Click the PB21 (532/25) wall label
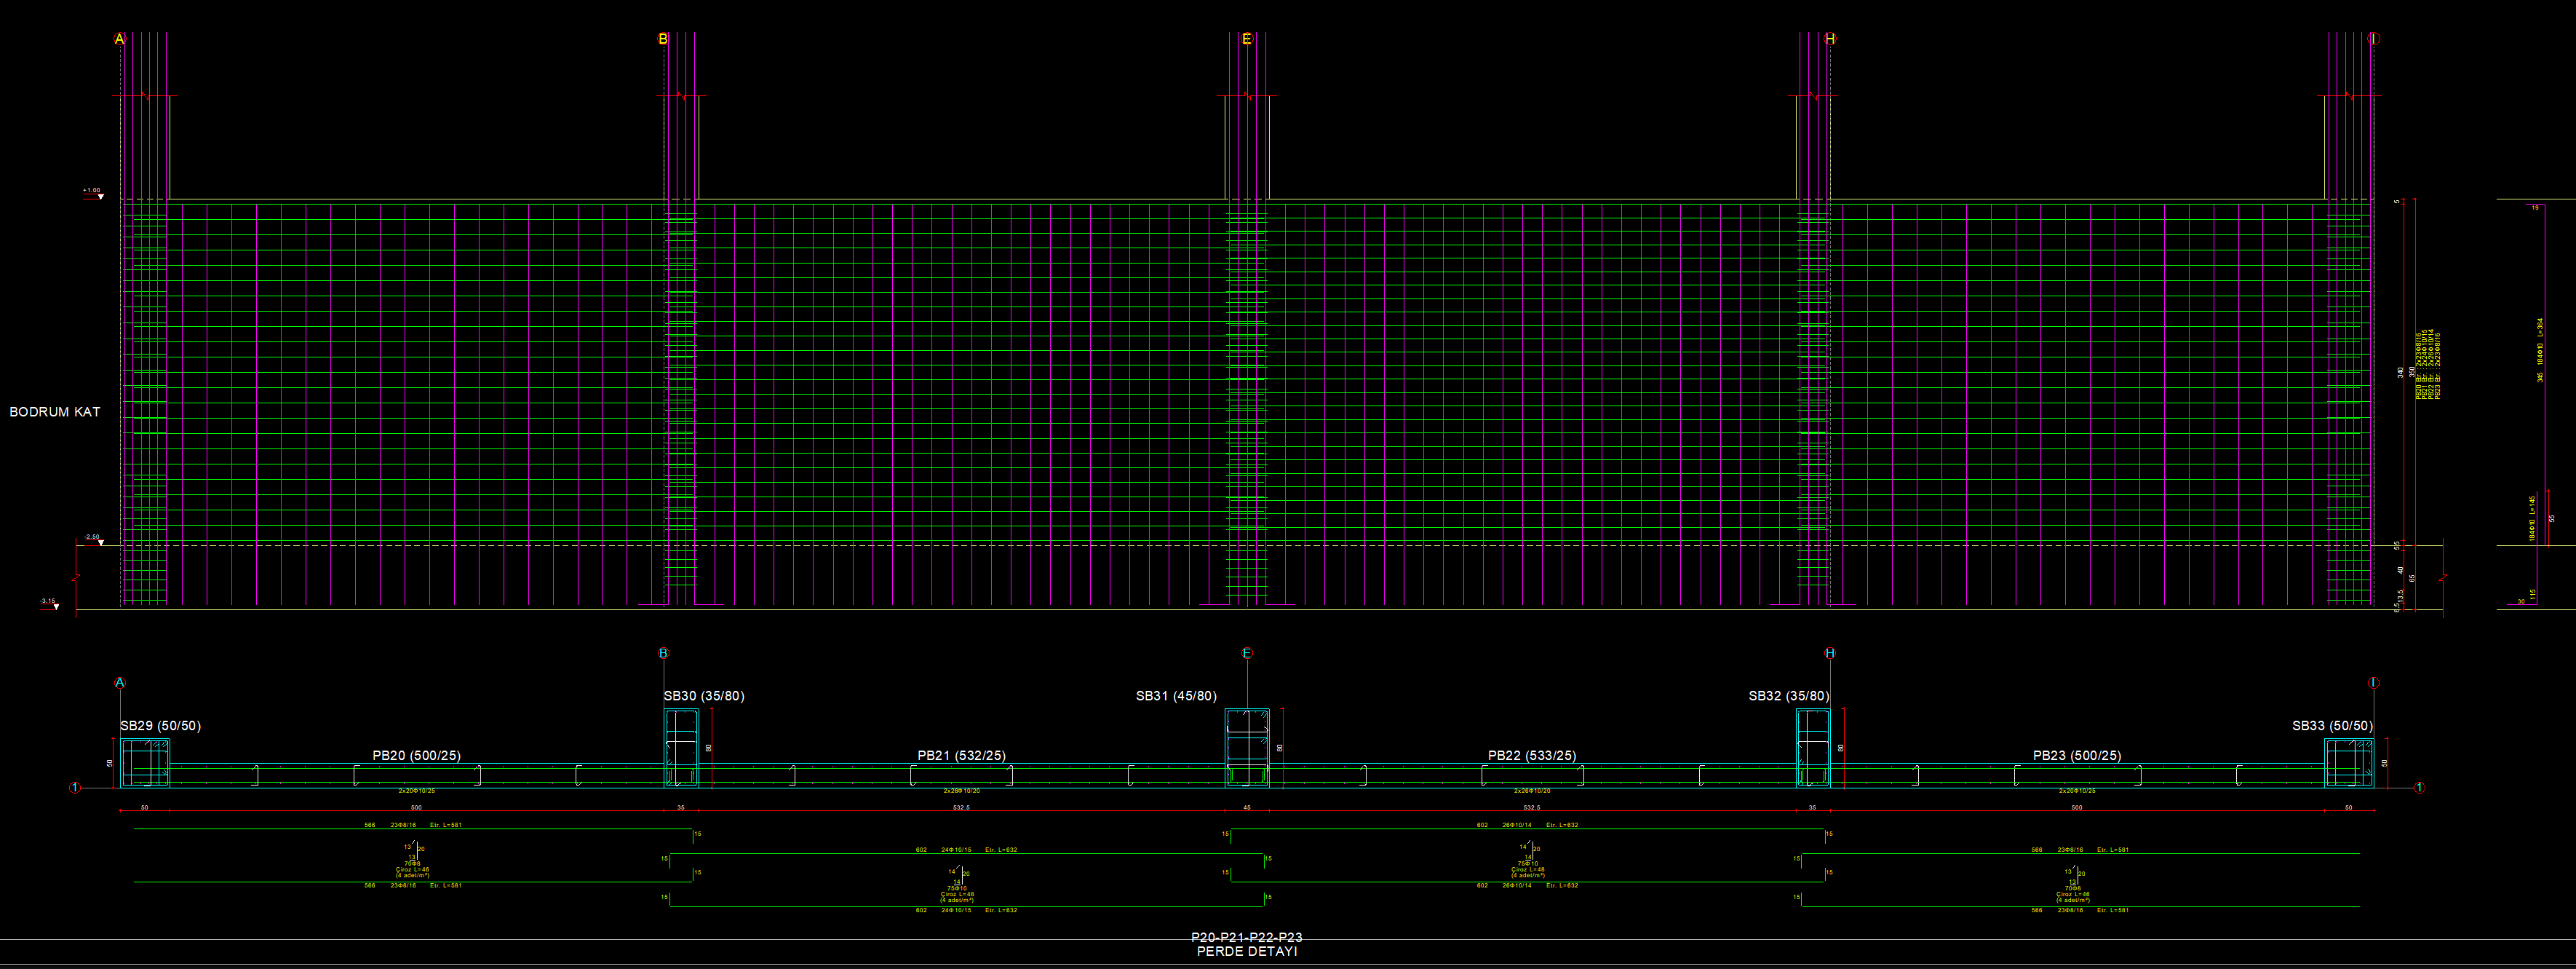 [x=961, y=755]
